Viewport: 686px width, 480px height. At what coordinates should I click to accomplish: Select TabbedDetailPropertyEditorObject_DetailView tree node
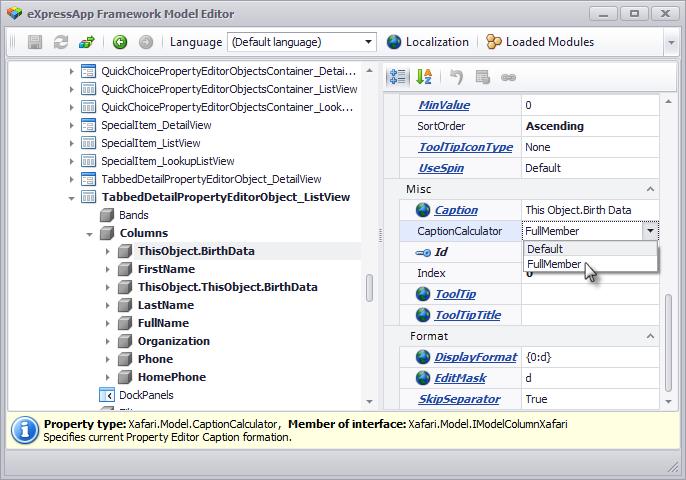(x=211, y=179)
